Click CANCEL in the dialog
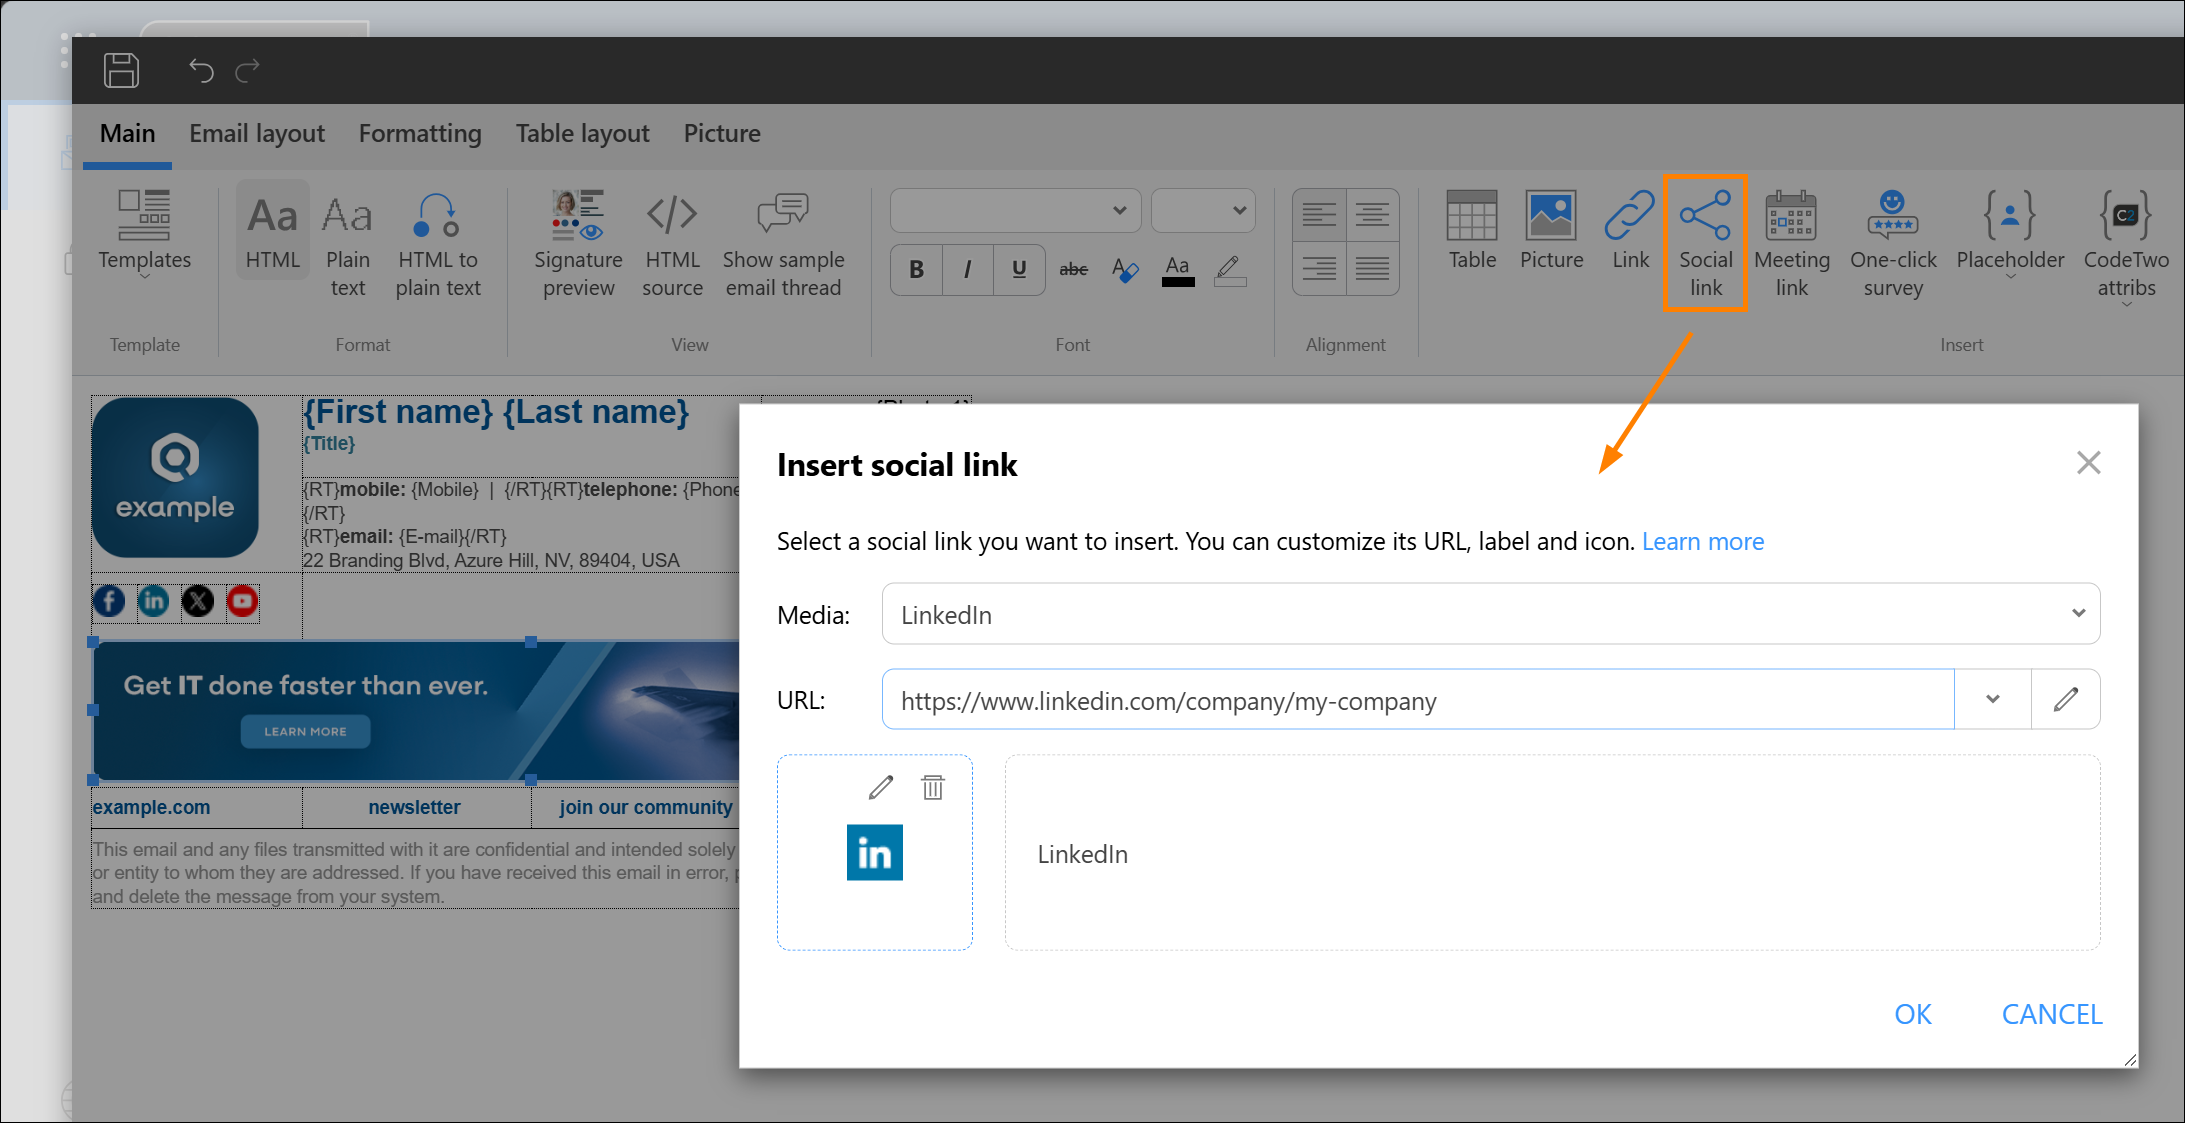 (2051, 1014)
